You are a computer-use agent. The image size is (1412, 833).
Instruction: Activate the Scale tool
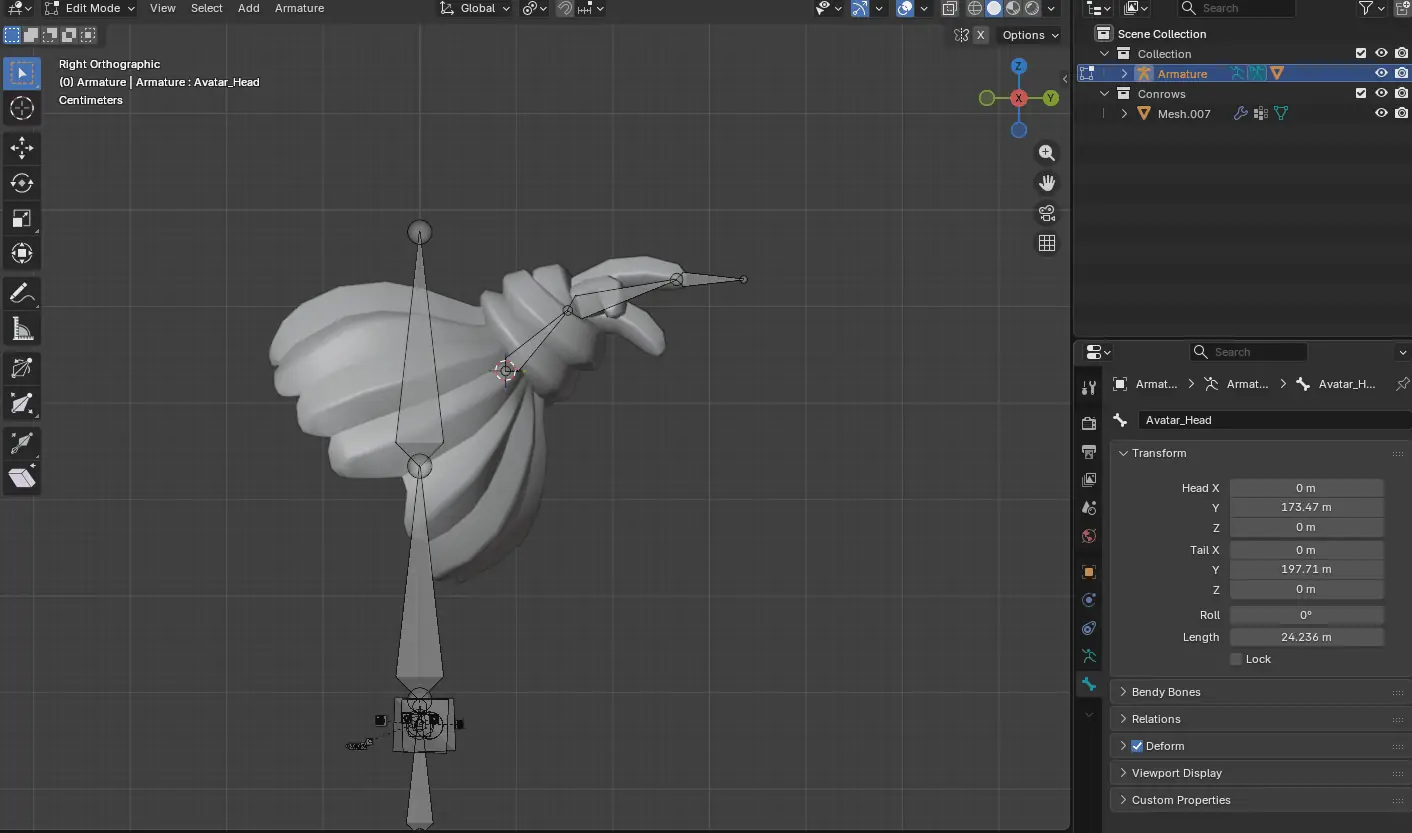point(22,218)
